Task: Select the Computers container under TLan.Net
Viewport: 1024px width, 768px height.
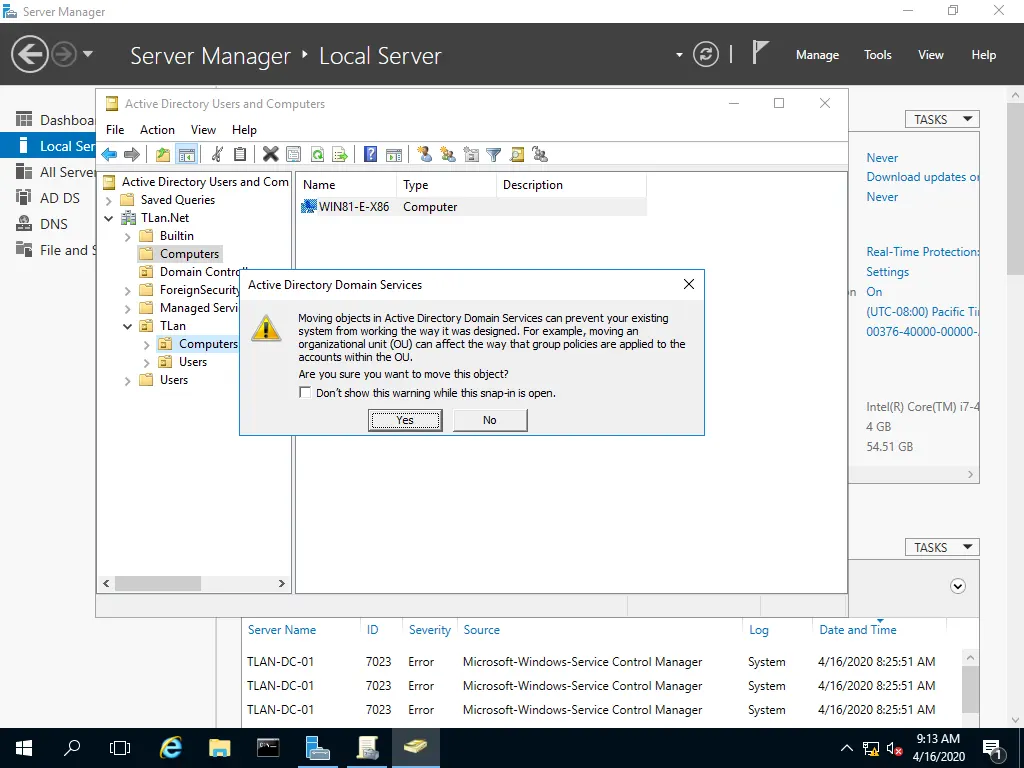Action: pos(180,253)
